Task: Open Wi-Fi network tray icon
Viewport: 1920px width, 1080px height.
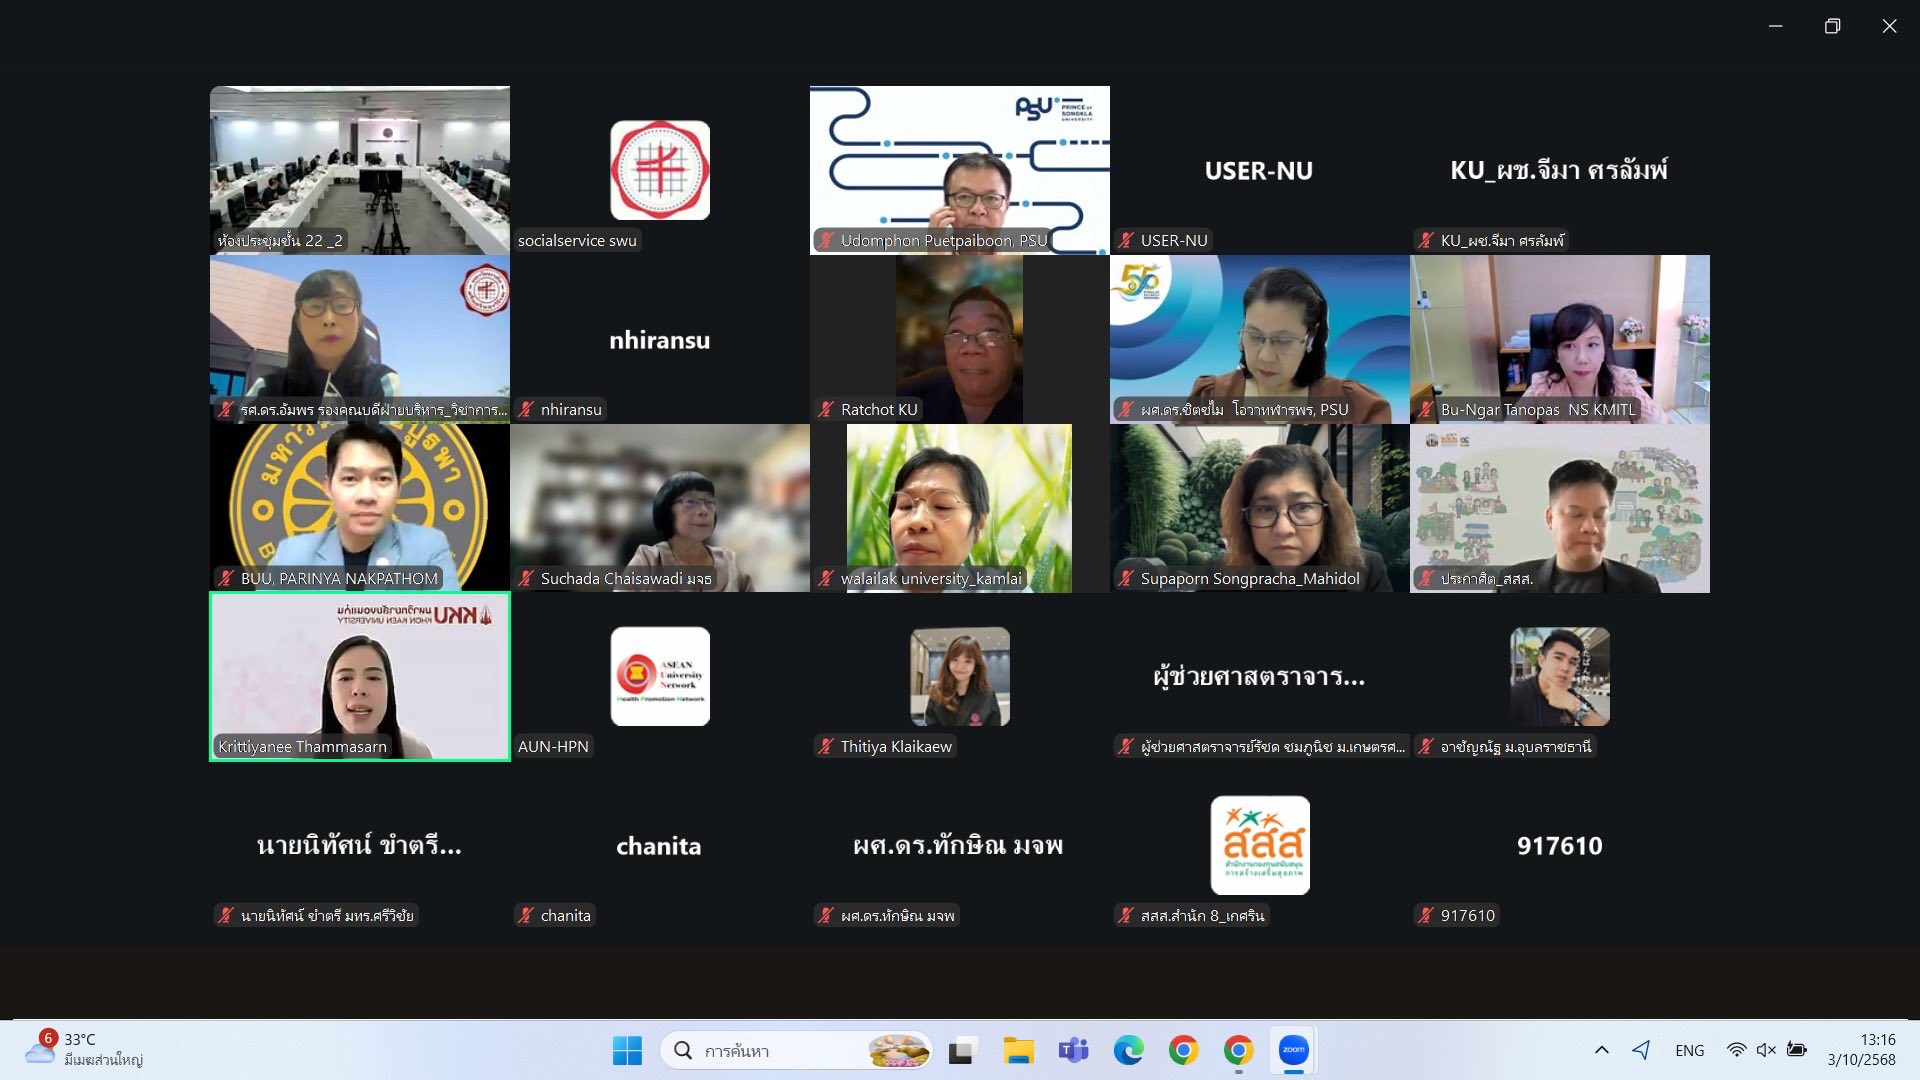Action: (x=1736, y=1050)
